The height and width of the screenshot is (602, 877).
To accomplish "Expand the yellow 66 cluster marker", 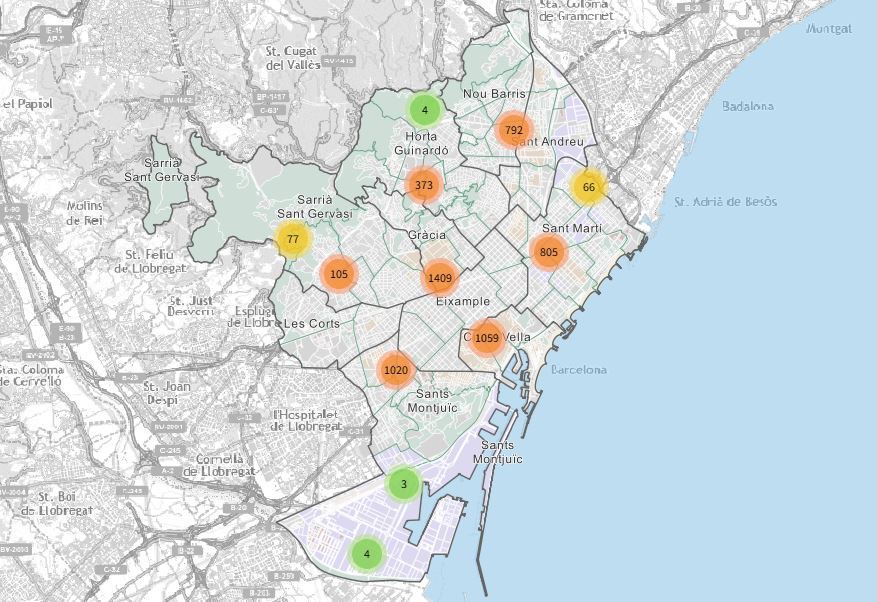I will 589,187.
